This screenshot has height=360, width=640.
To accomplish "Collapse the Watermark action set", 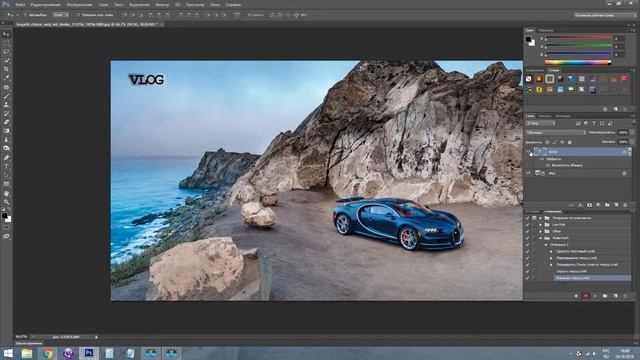I will click(x=540, y=238).
